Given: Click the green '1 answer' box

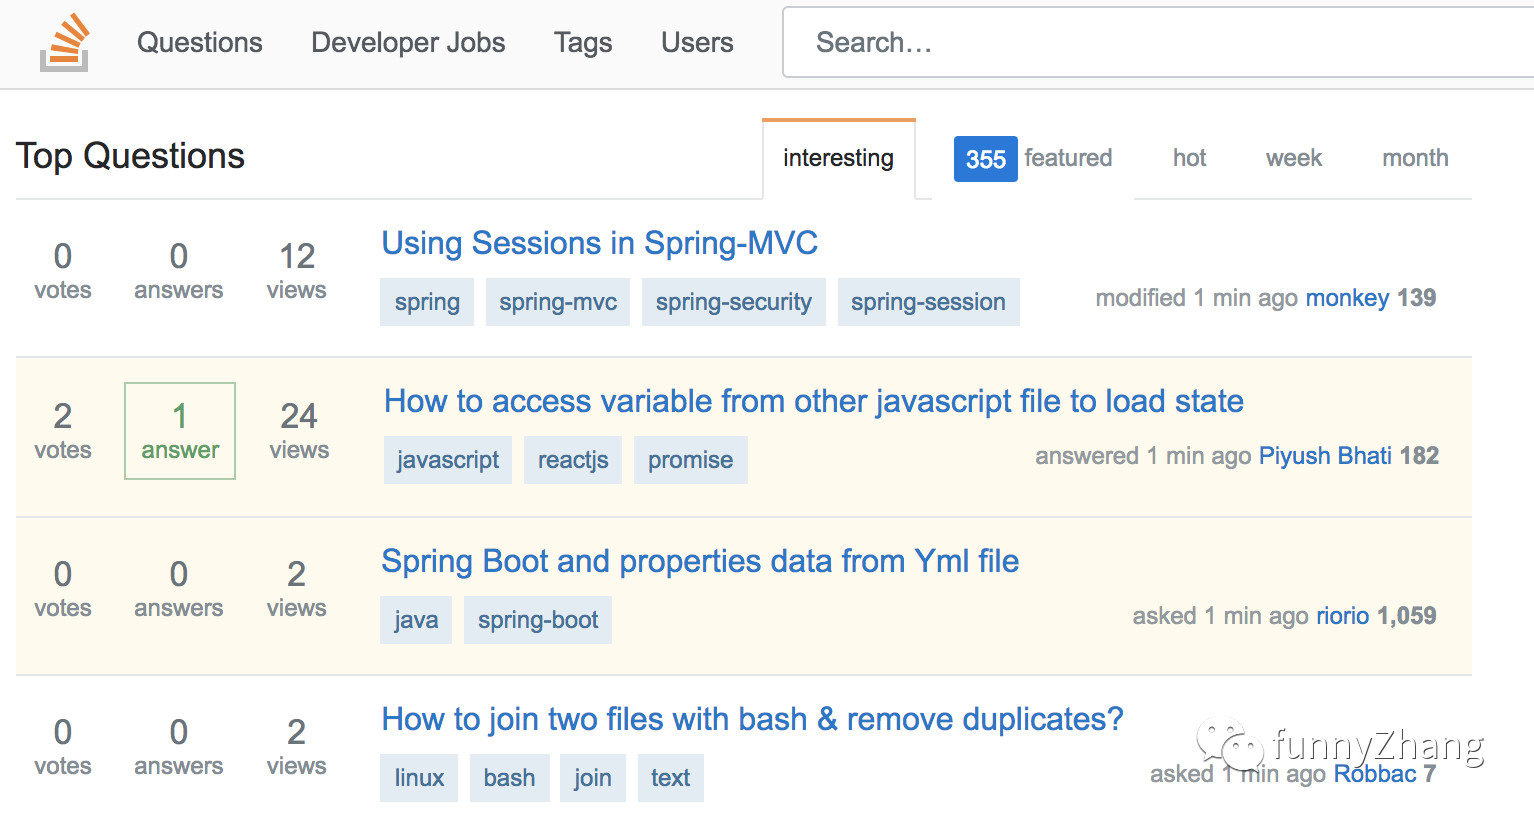Looking at the screenshot, I should tap(180, 431).
